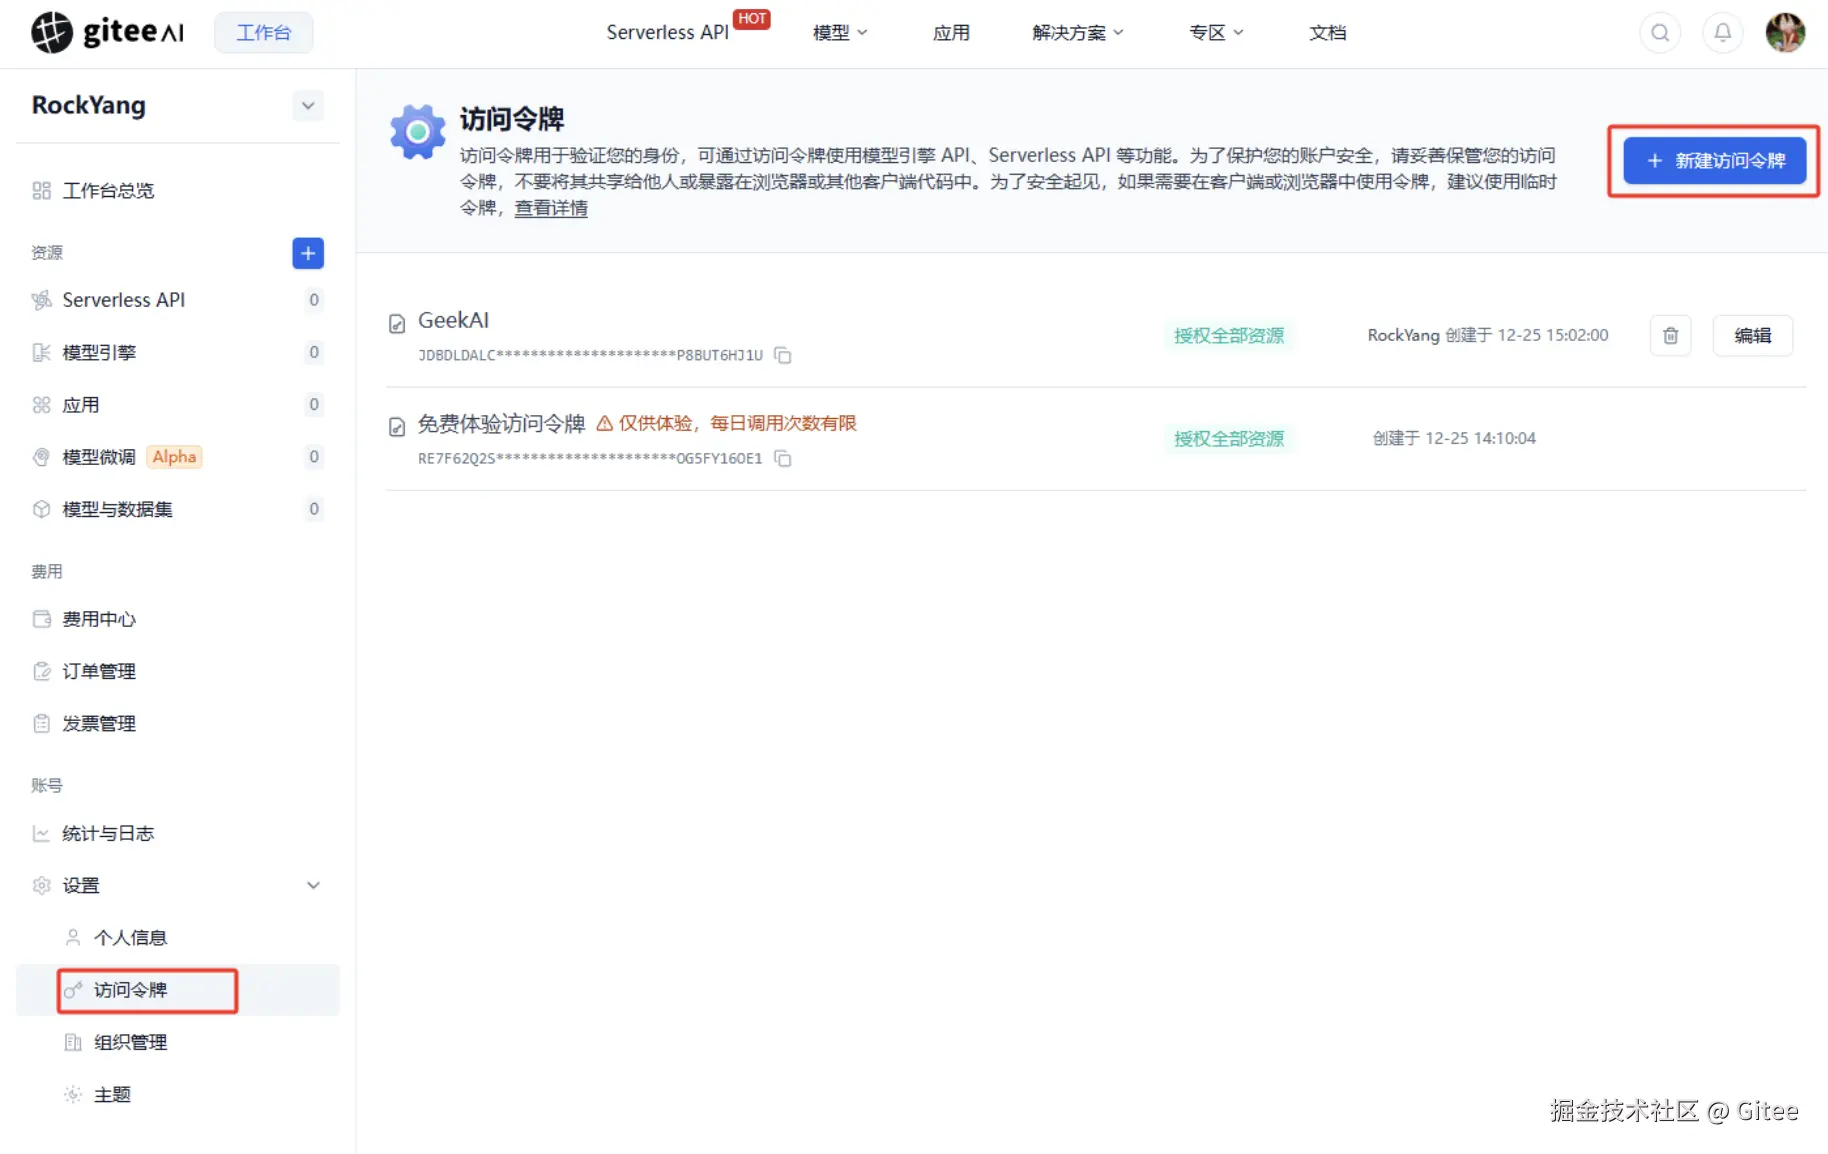Click the 新建访问令牌 button

click(x=1714, y=161)
